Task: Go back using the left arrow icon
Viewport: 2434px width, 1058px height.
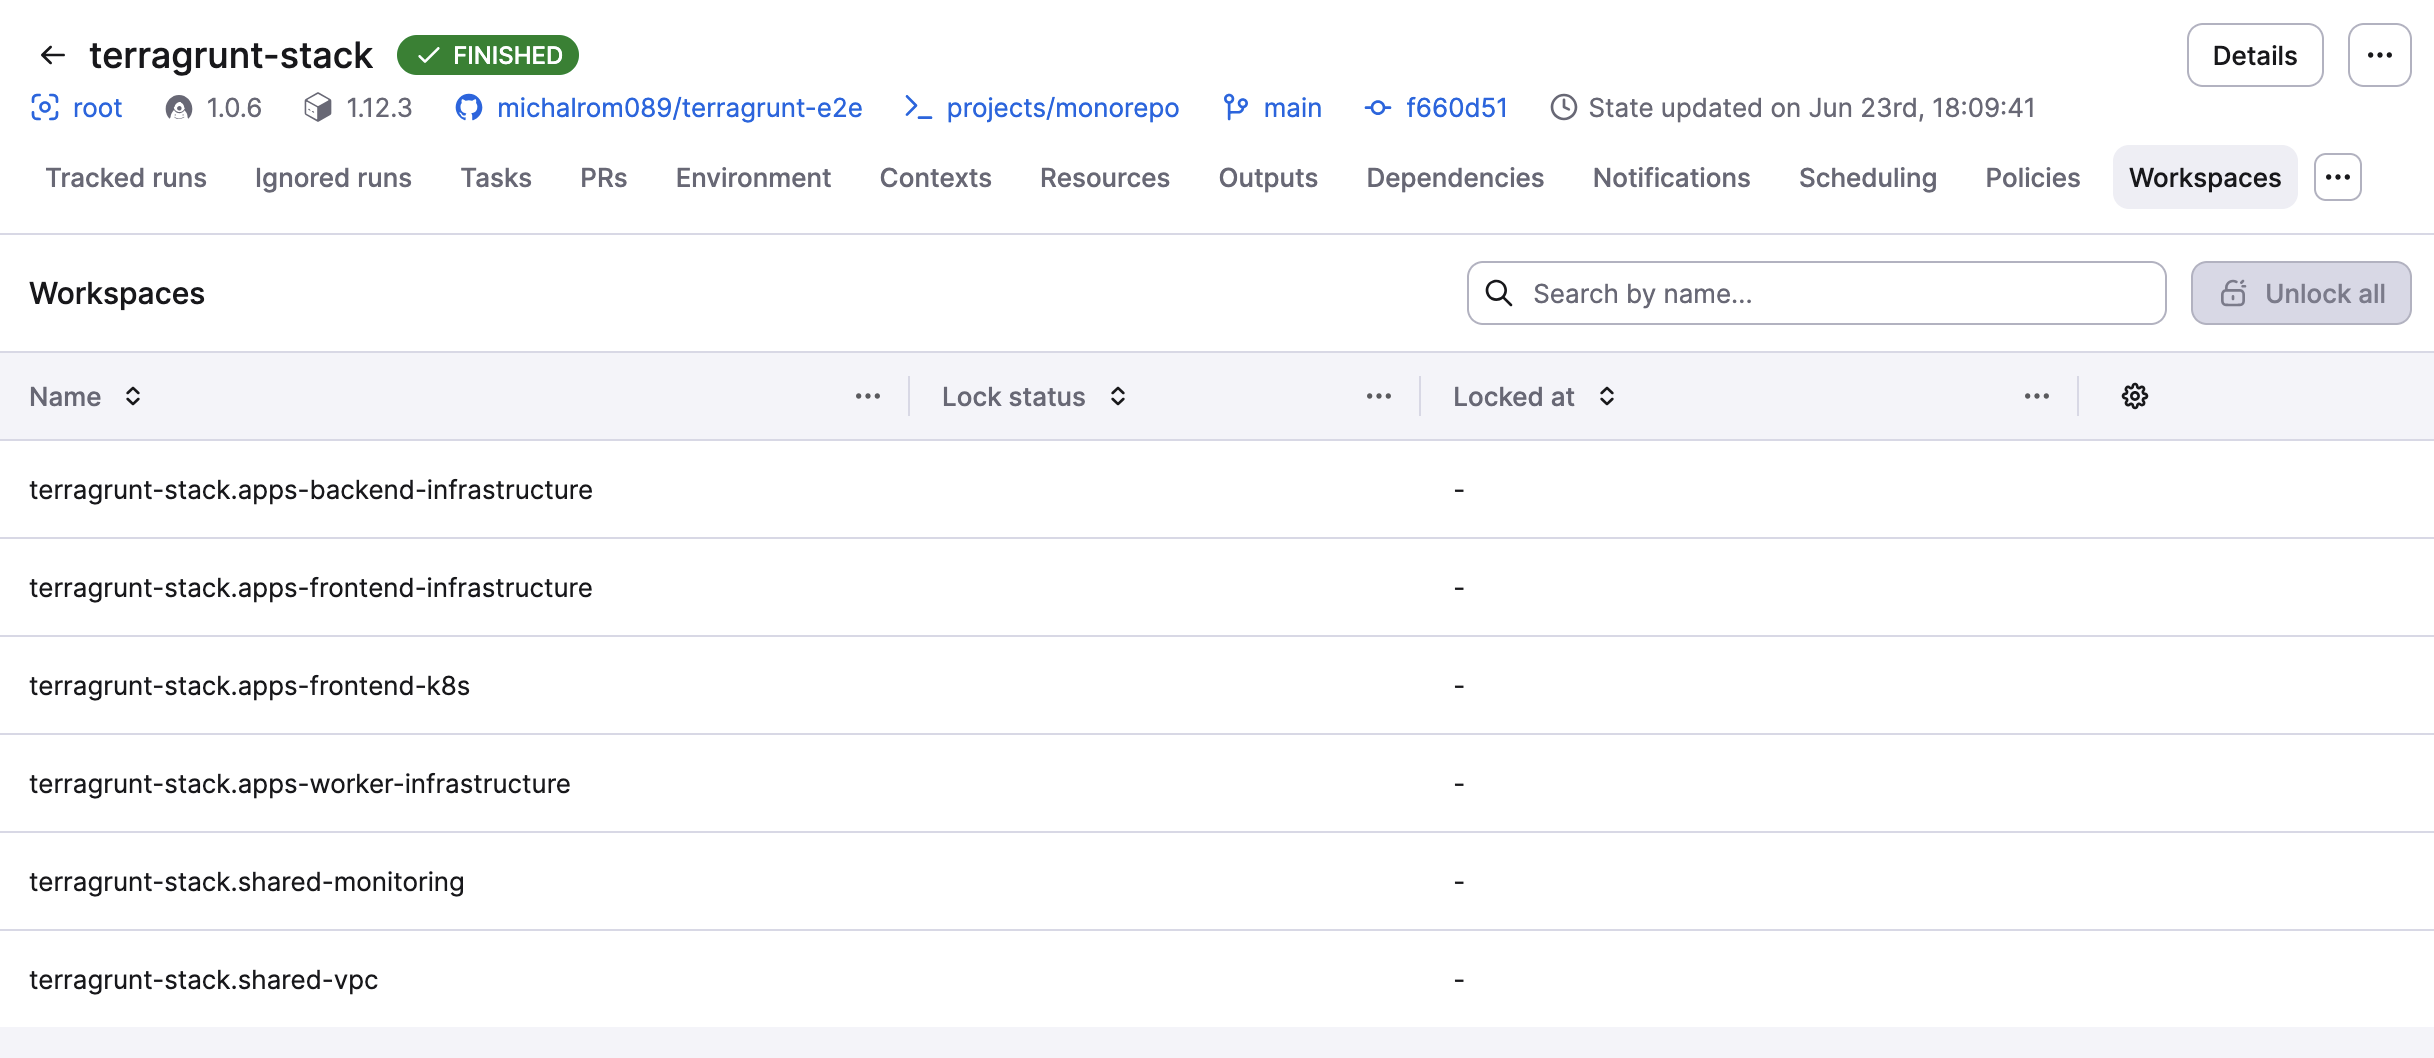Action: 52,55
